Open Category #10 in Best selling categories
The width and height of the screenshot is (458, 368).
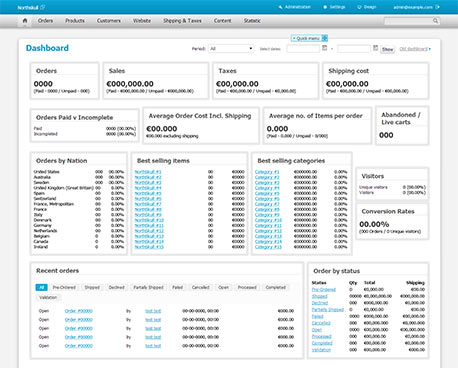[x=268, y=220]
